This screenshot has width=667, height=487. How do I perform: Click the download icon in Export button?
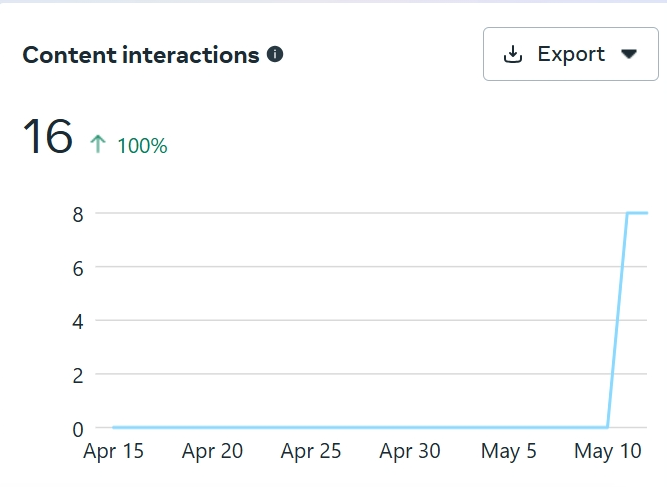[x=513, y=54]
